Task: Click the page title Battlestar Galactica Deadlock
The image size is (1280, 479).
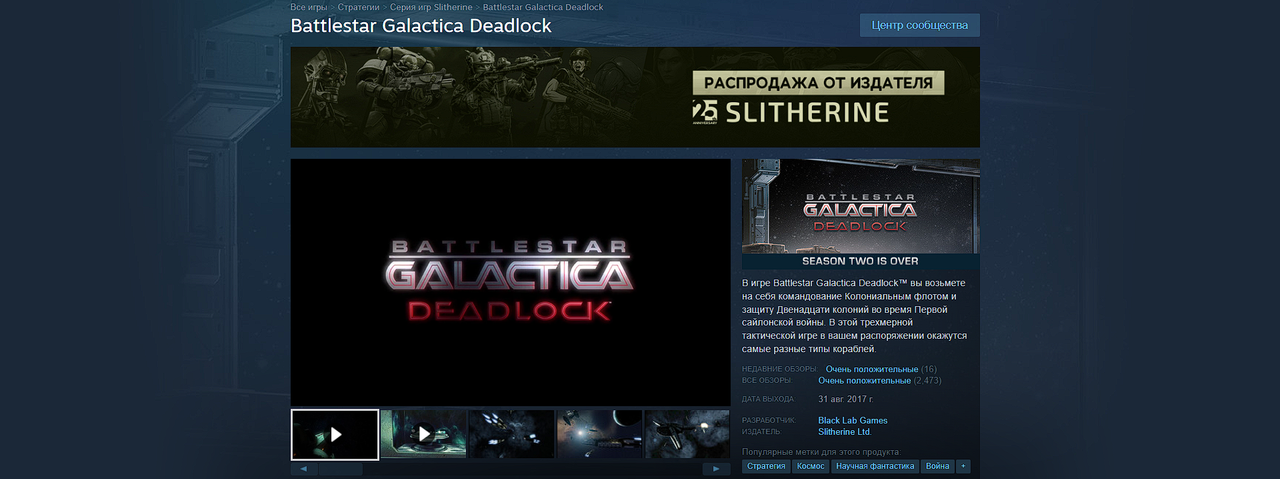Action: pyautogui.click(x=421, y=26)
